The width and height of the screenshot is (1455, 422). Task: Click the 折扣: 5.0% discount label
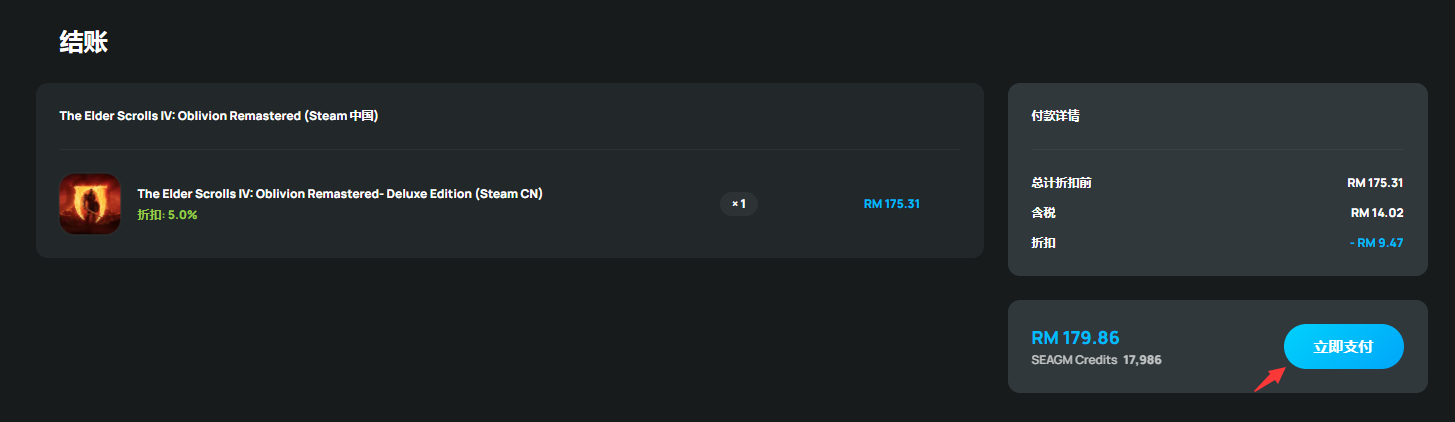pos(167,215)
